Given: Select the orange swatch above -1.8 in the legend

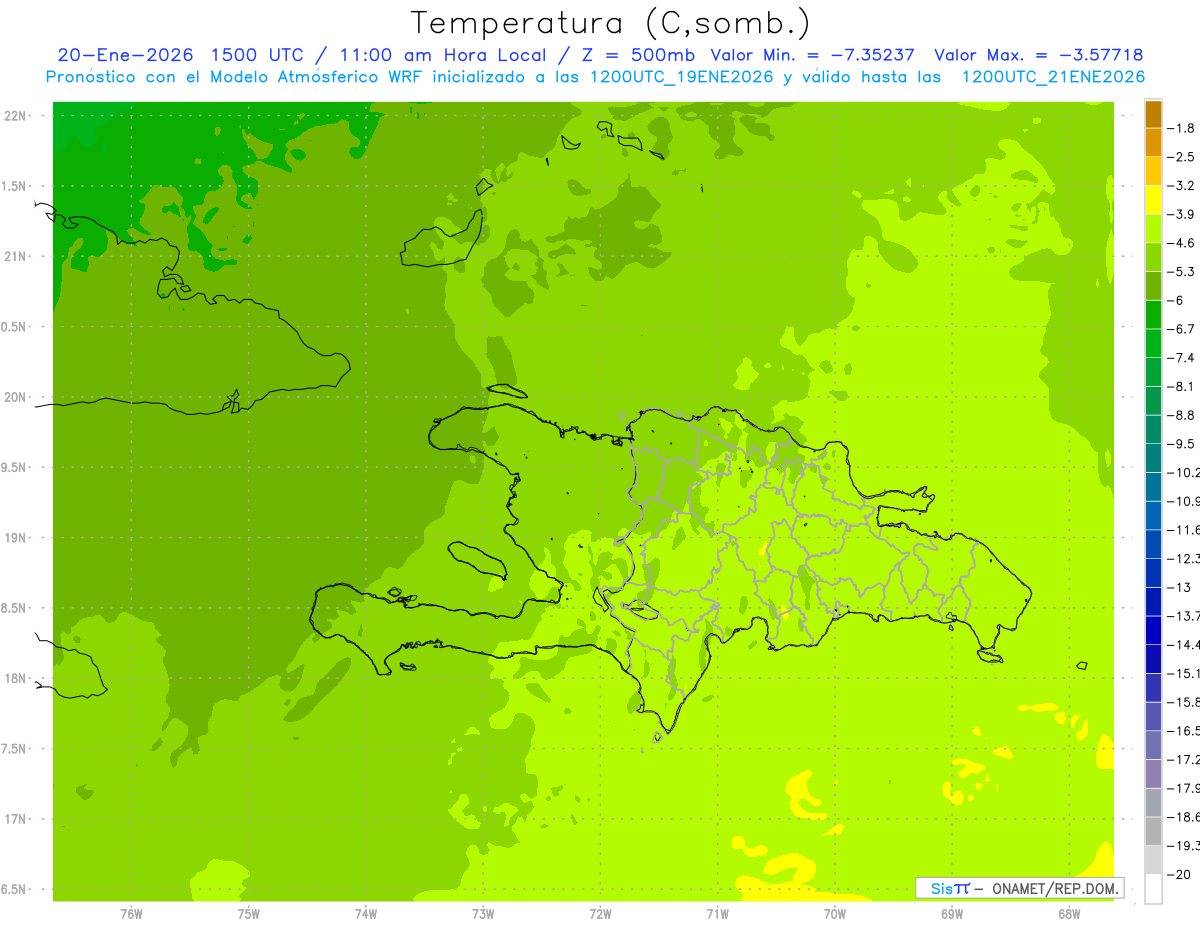Looking at the screenshot, I should point(1153,115).
